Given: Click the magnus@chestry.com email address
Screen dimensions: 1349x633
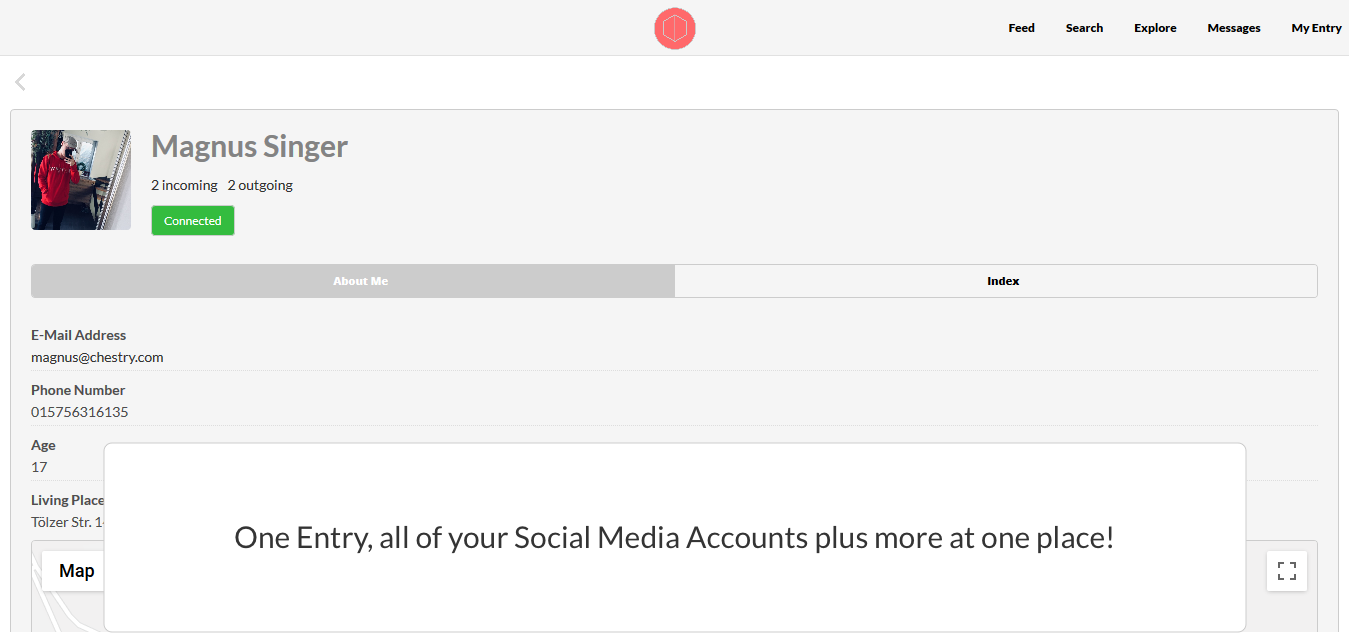Looking at the screenshot, I should pos(97,357).
